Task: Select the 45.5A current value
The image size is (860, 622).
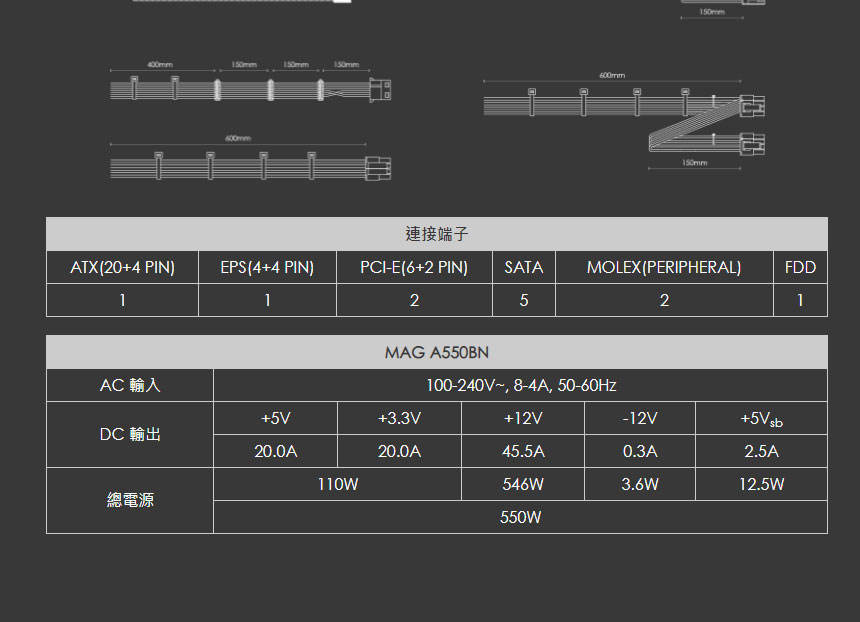Action: [523, 451]
